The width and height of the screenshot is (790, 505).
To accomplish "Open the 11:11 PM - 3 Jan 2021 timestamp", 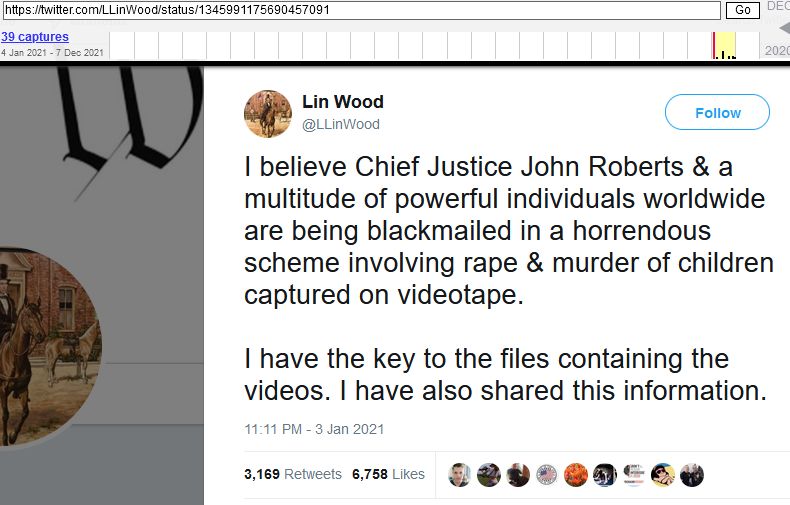I will coord(314,429).
